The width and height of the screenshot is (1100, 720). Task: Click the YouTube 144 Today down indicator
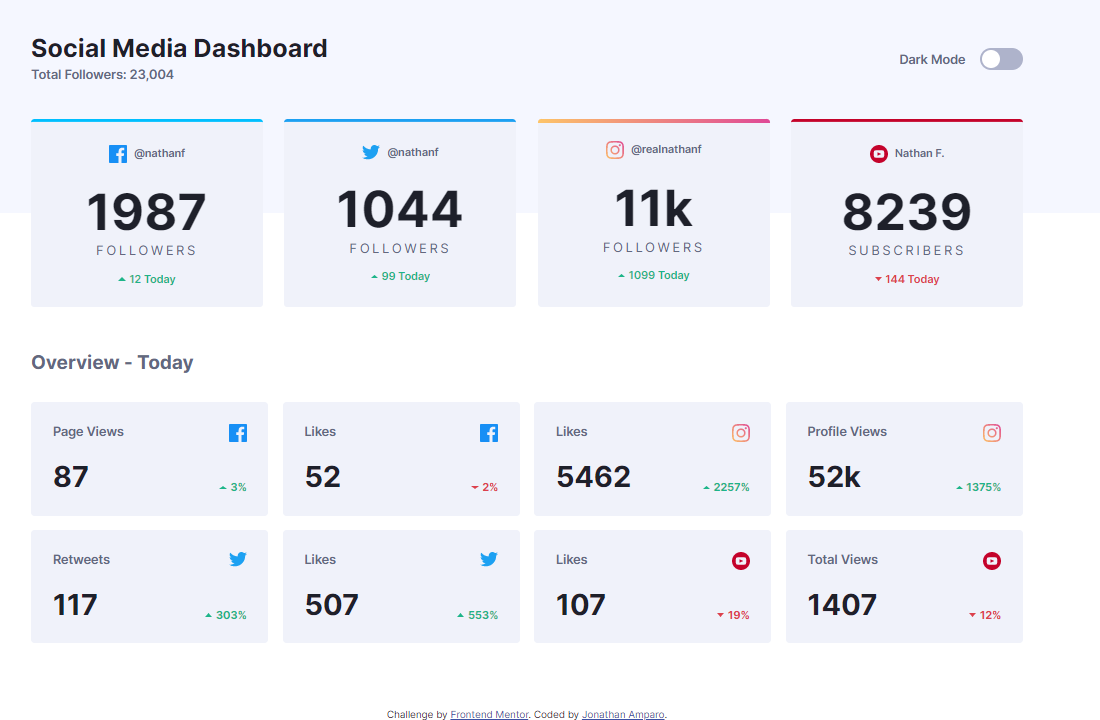tap(907, 279)
